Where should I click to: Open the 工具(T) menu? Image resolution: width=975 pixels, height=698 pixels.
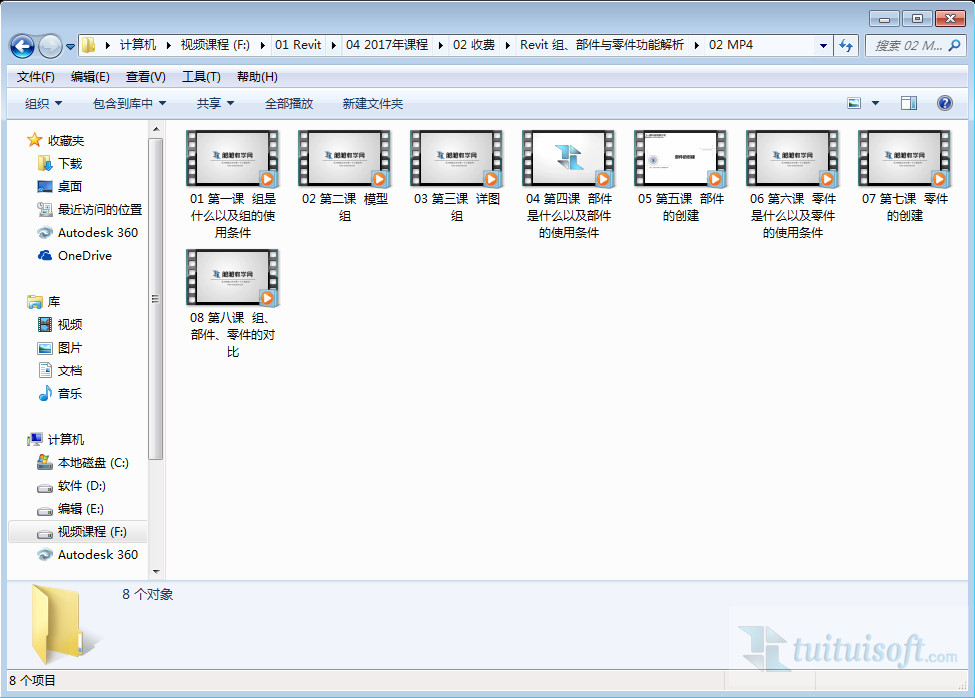point(201,77)
